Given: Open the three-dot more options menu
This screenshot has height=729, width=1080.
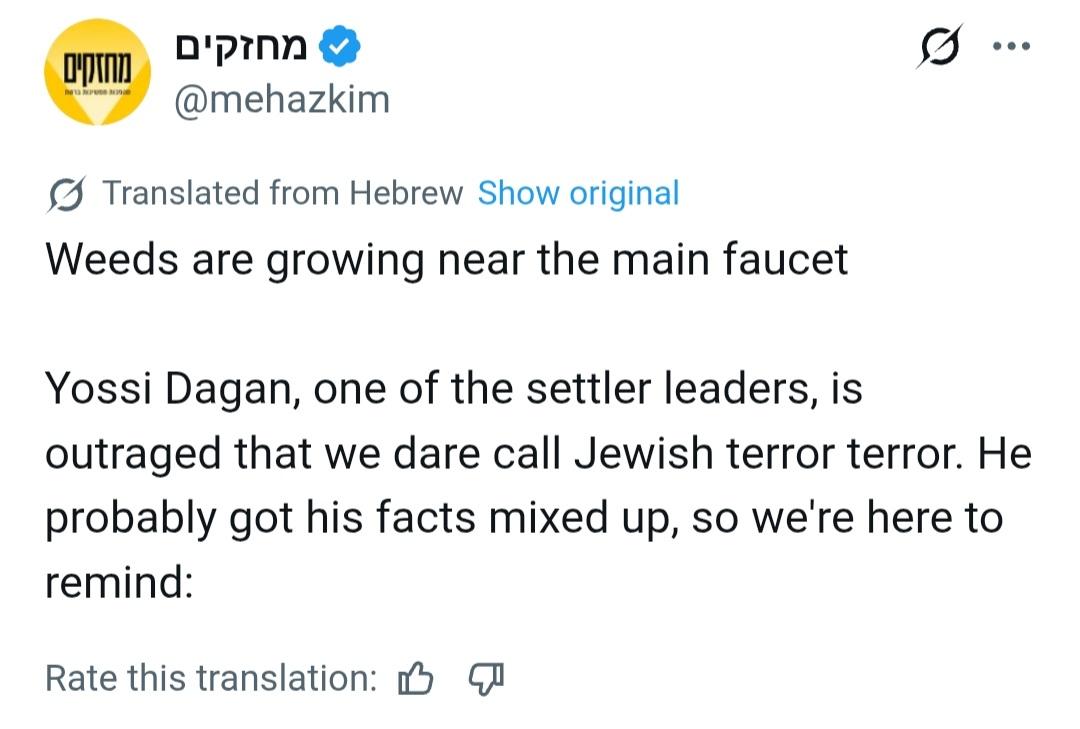Looking at the screenshot, I should [1010, 48].
